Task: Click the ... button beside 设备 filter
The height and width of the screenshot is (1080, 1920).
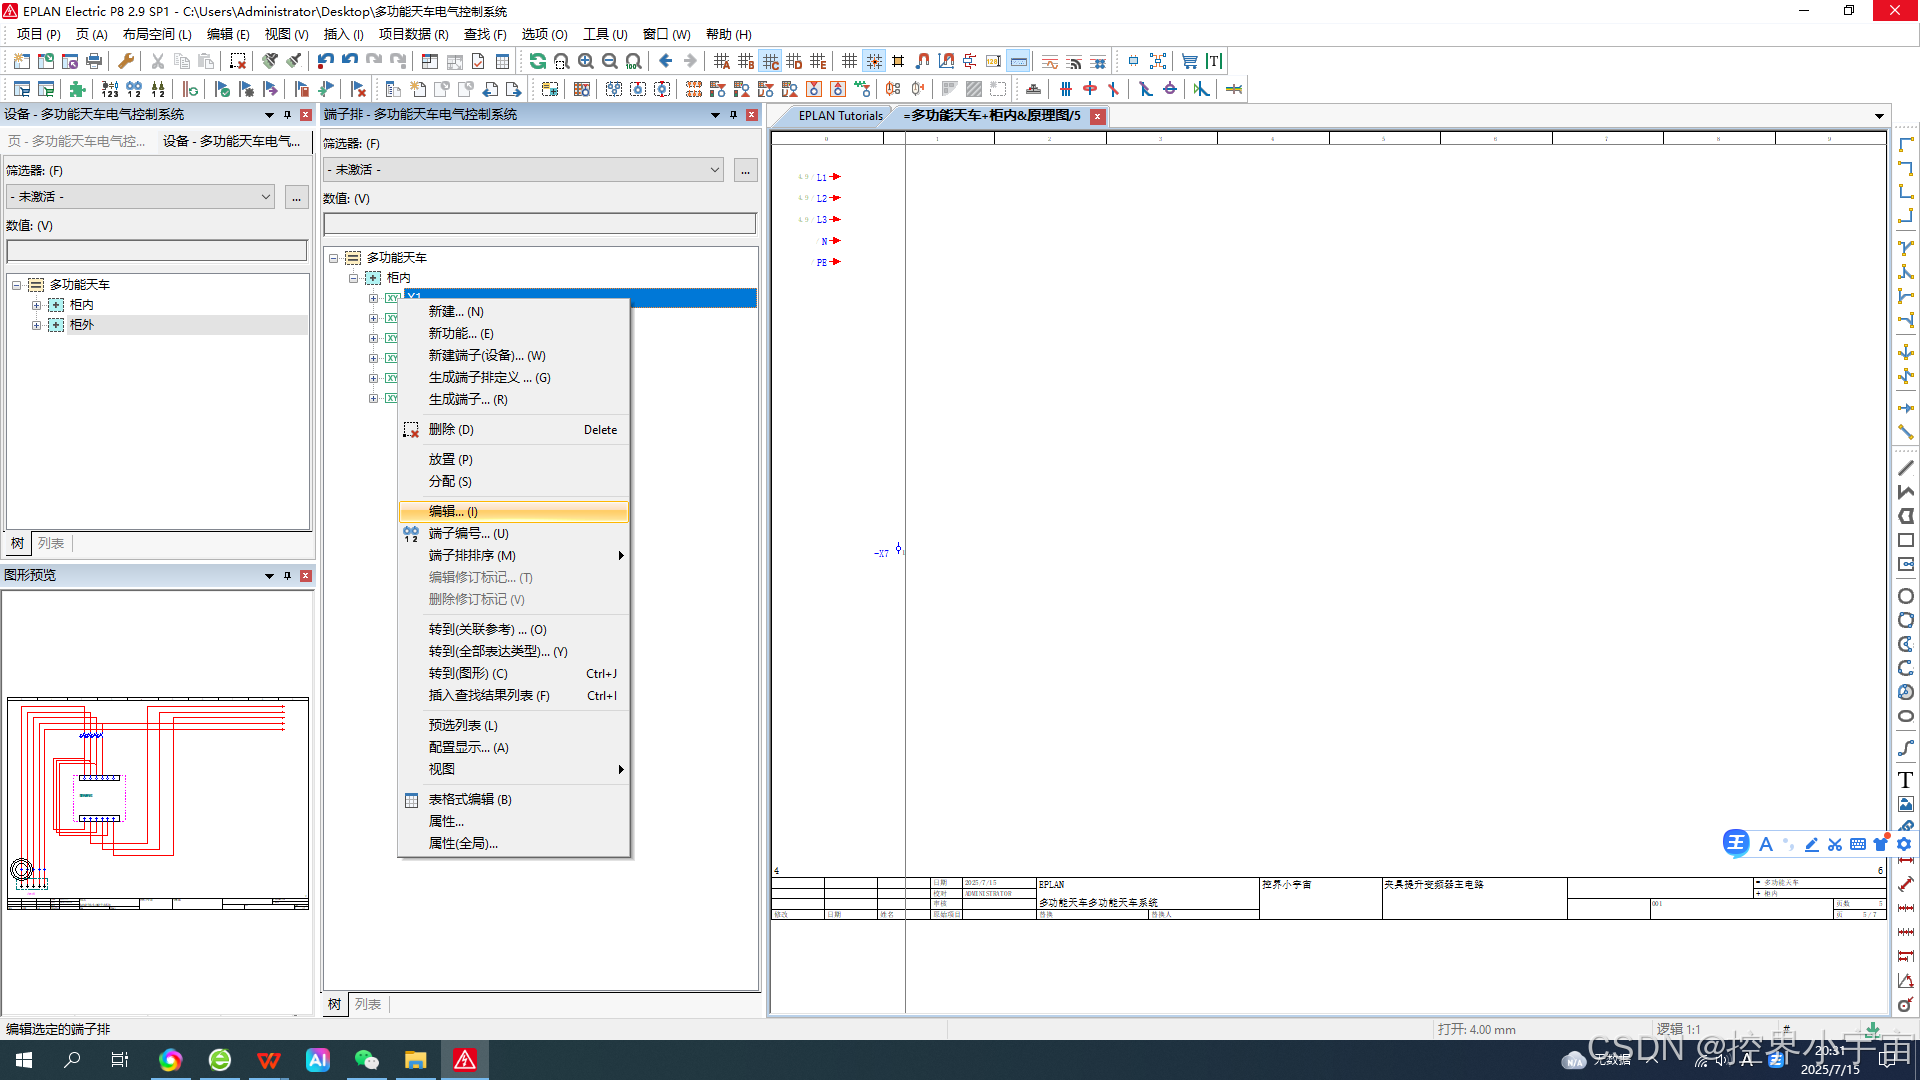Action: [x=296, y=197]
